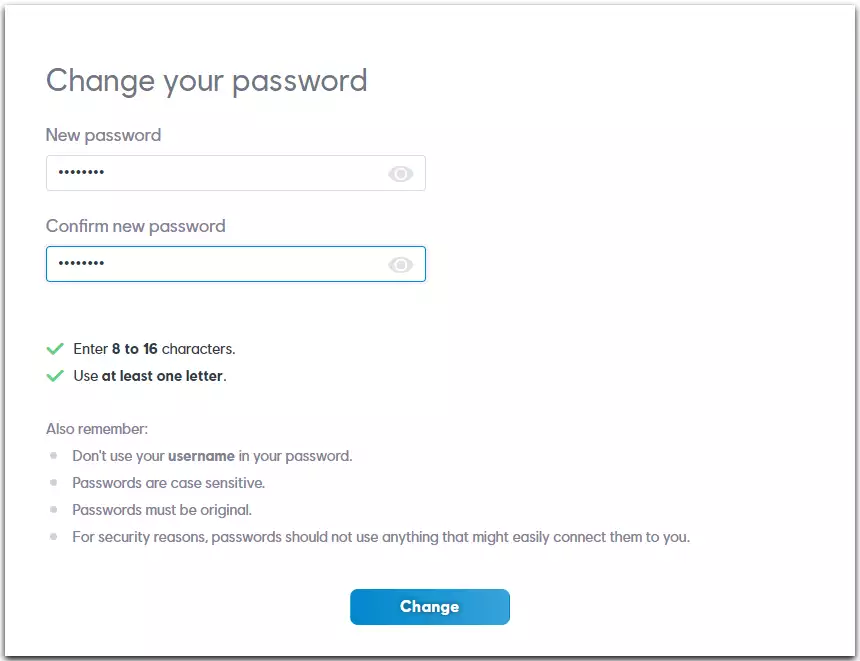The image size is (860, 661).
Task: Focus the New password input field
Action: point(236,173)
